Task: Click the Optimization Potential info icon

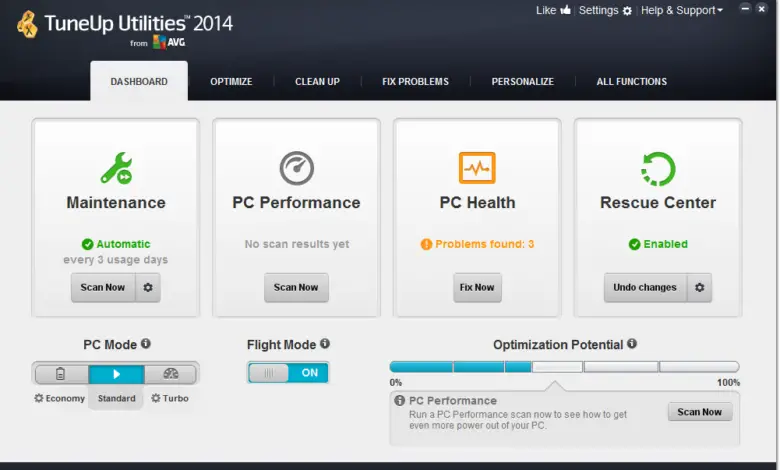Action: [x=632, y=344]
